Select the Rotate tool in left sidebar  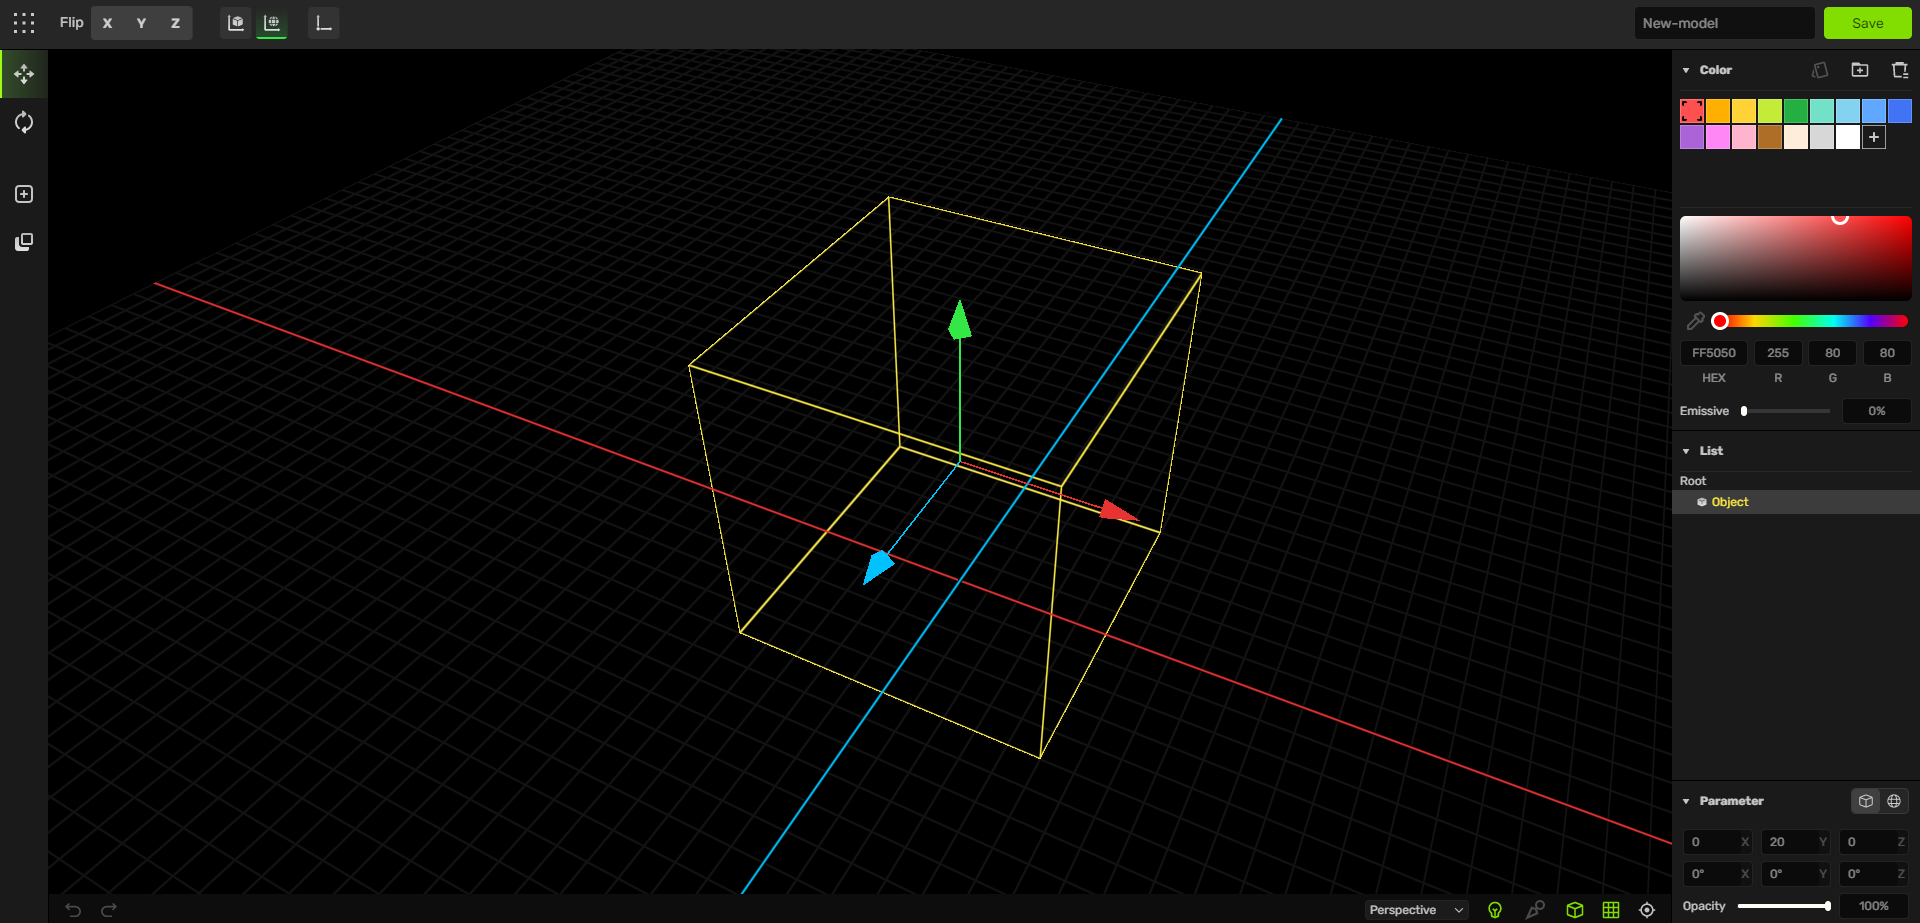[24, 123]
